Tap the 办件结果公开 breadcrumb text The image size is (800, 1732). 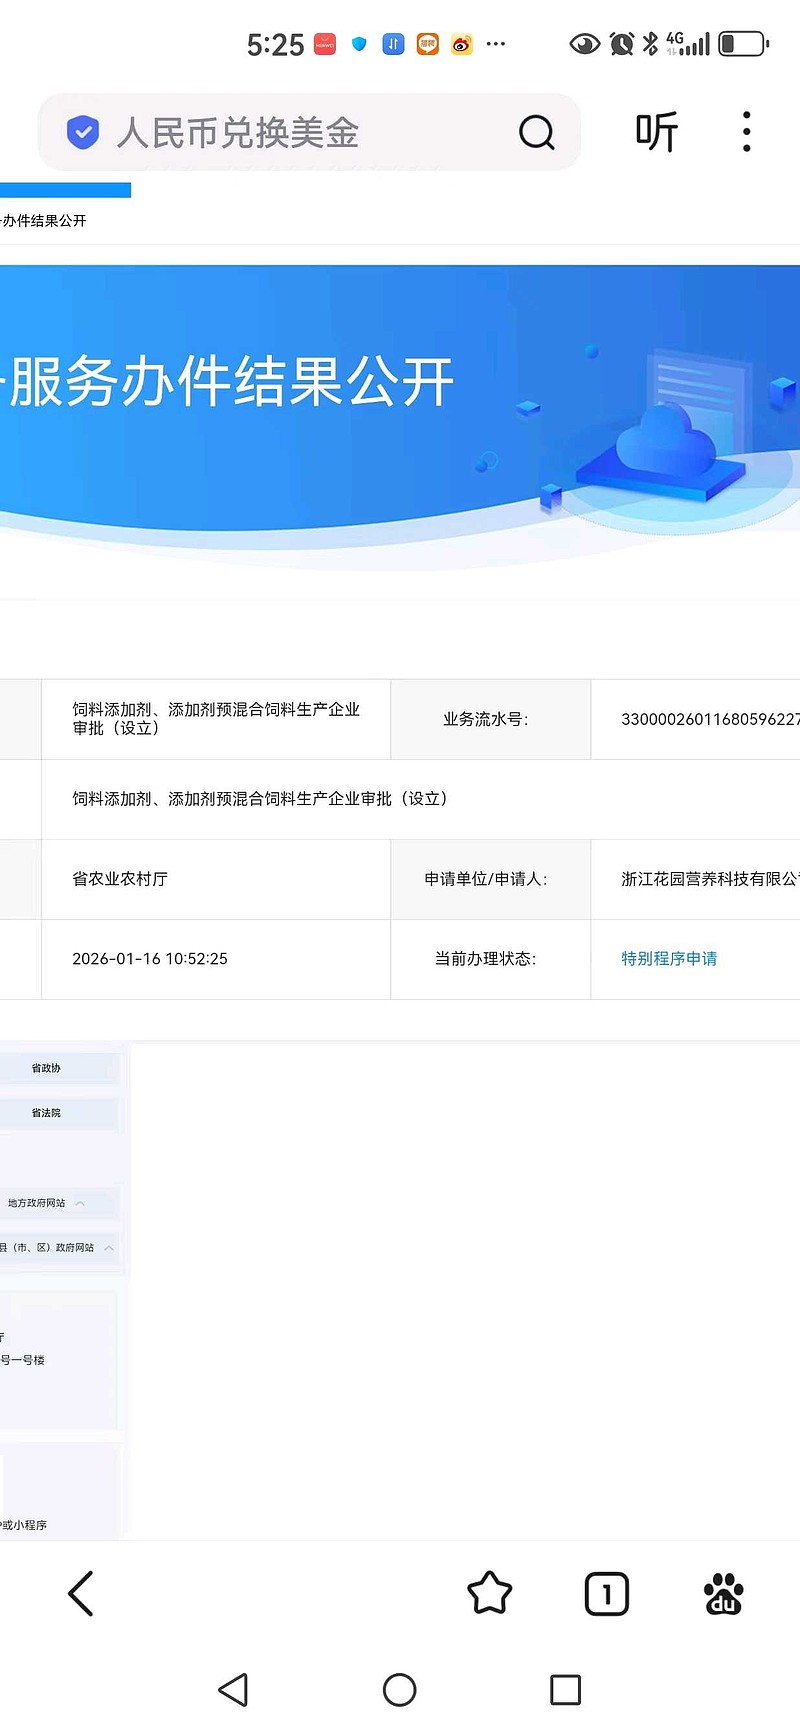click(x=43, y=220)
